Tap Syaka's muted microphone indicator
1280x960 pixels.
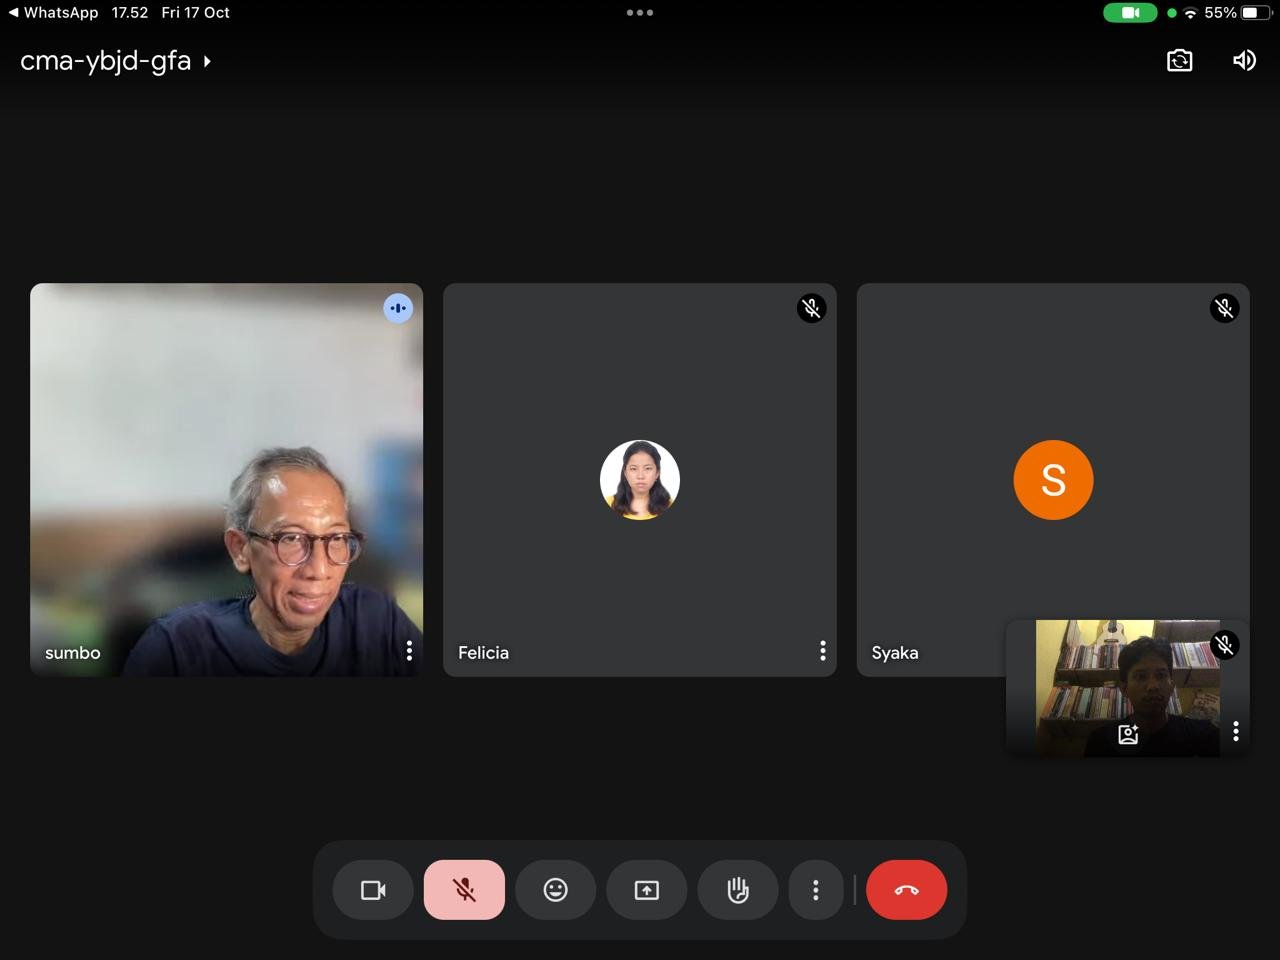click(x=1224, y=308)
